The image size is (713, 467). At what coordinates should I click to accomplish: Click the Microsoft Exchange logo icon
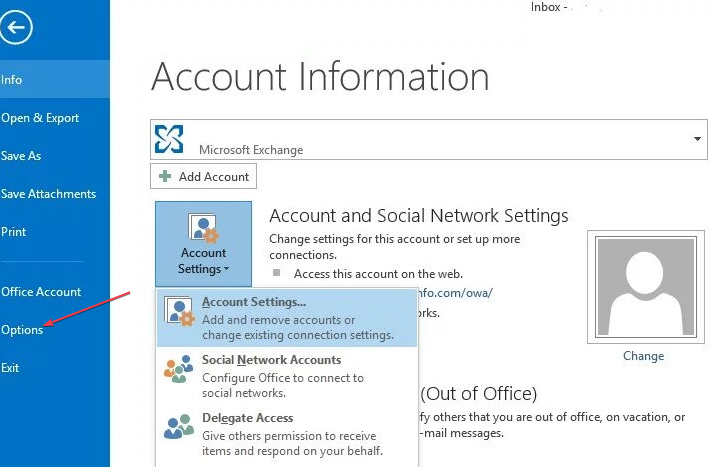point(169,139)
